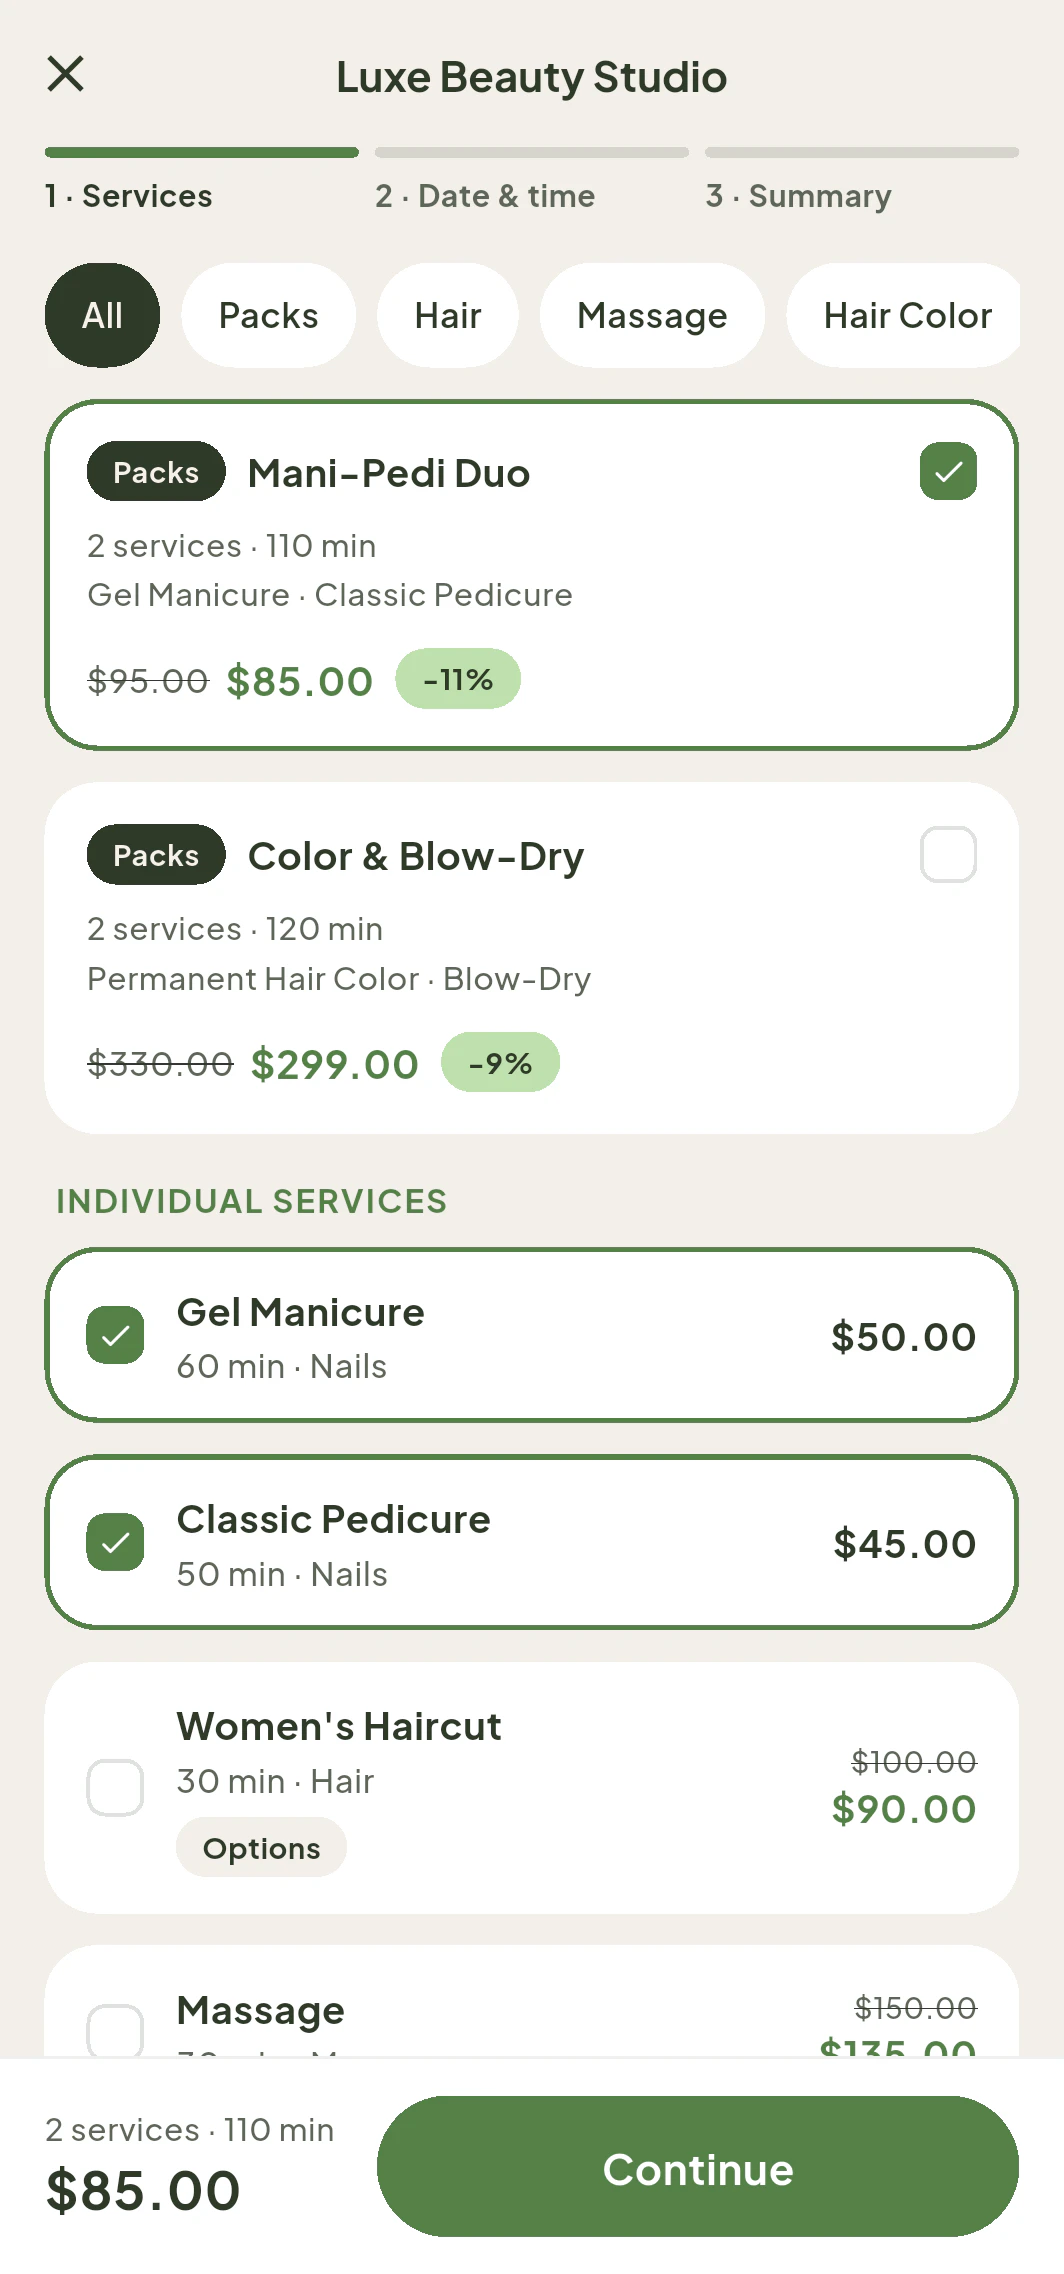Open Options for Women's Haircut
This screenshot has height=2274, width=1064.
[261, 1847]
